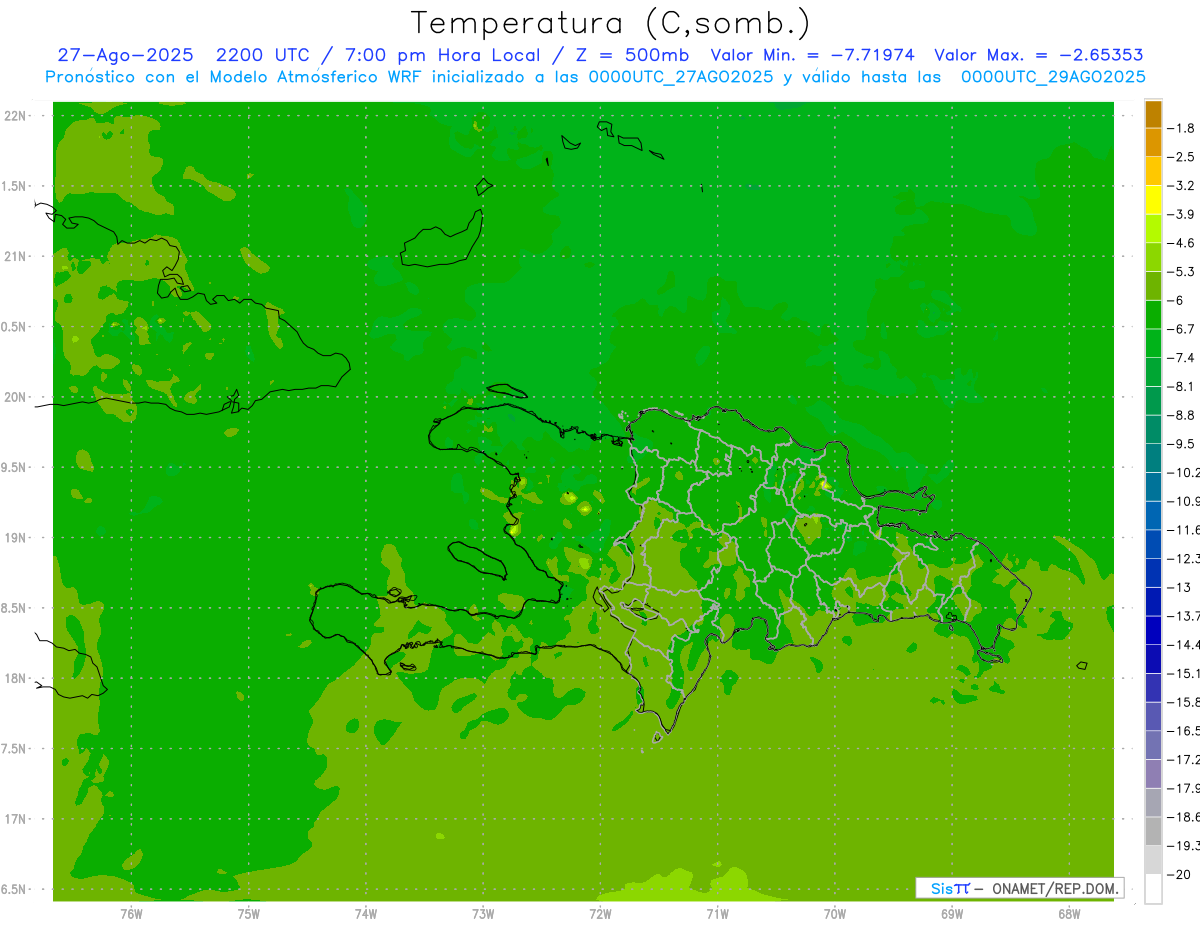Click the '-18.6' colorbar label
The image size is (1200, 927).
coord(1184,817)
